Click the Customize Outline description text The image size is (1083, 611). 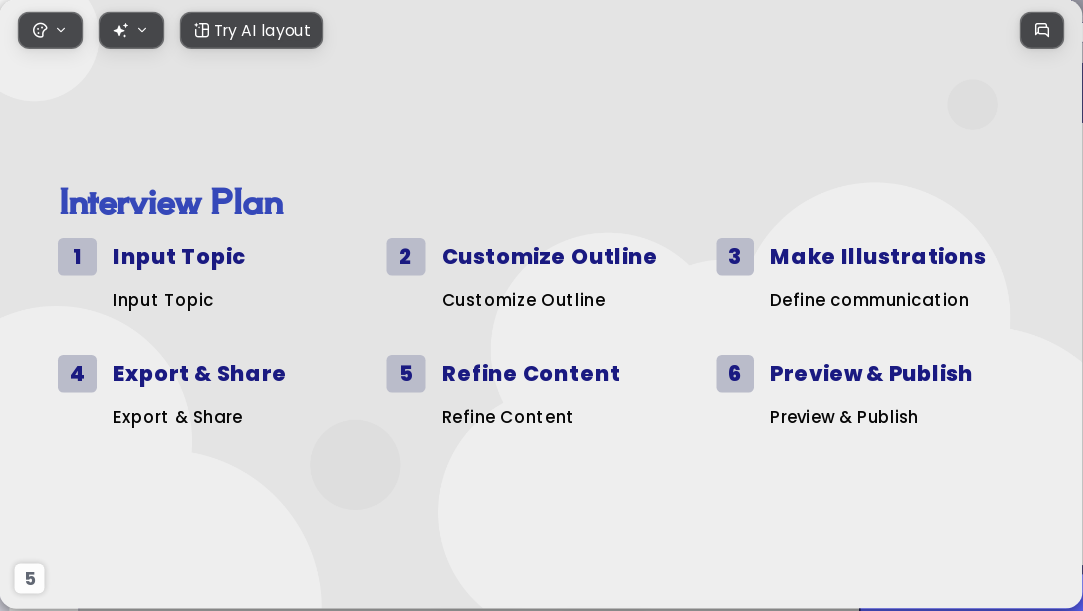point(524,300)
